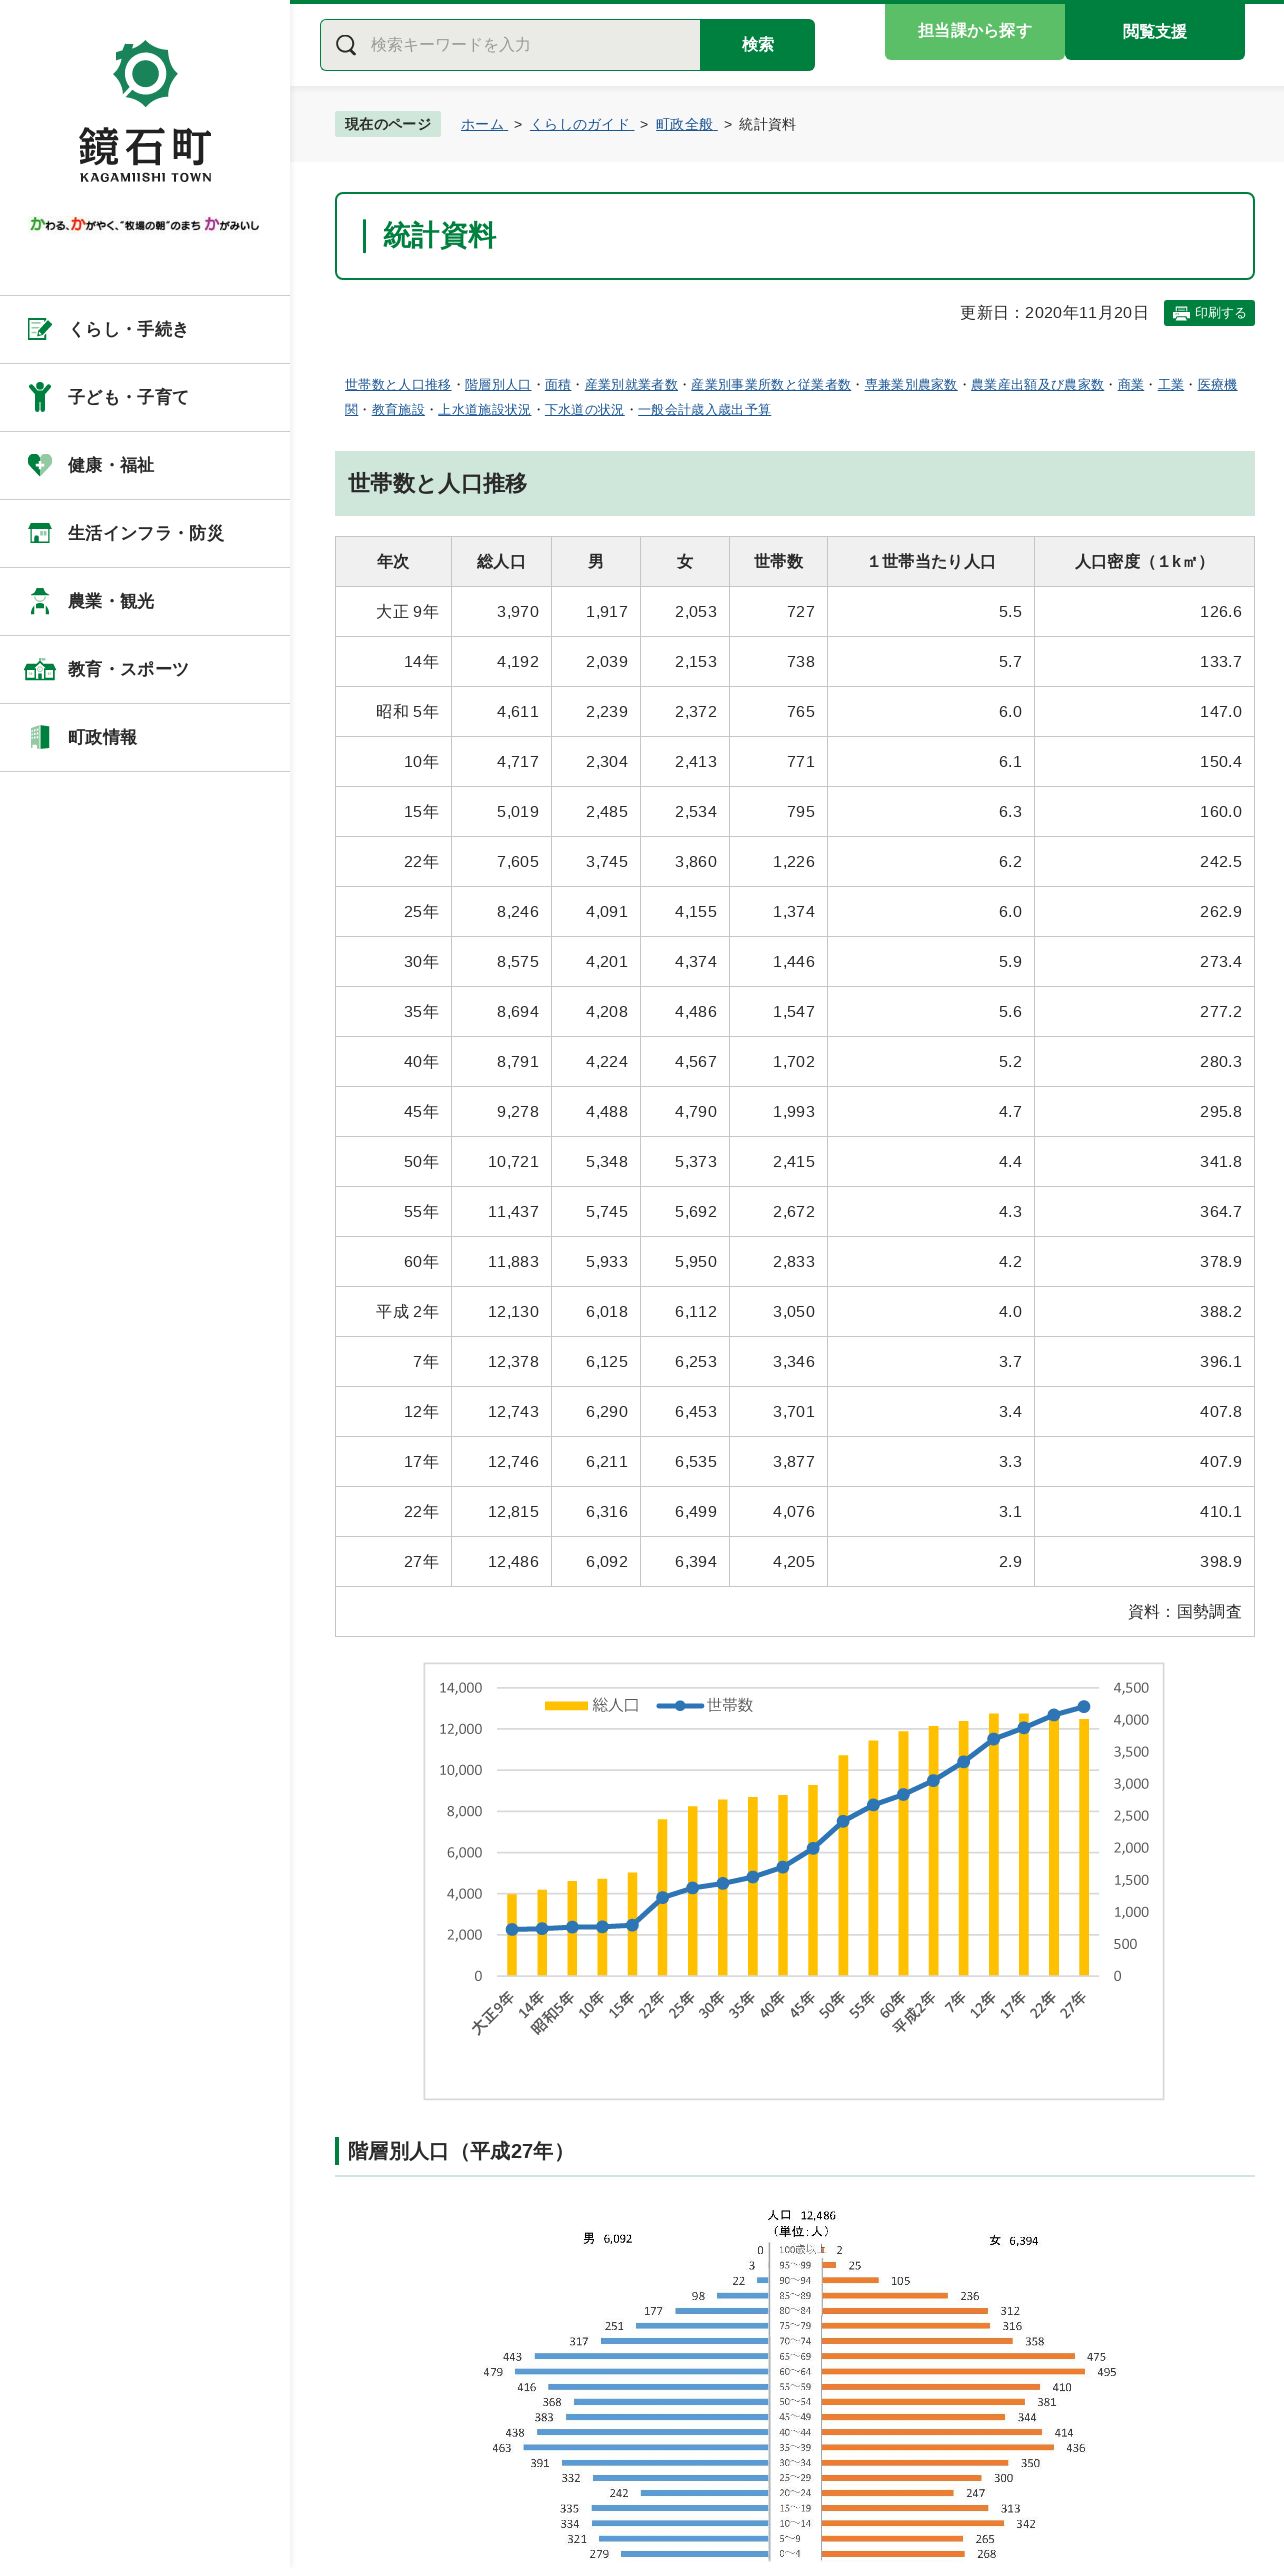Jump to 教育施設 anchor link
Screen dimensions: 1284x2568
pos(398,409)
